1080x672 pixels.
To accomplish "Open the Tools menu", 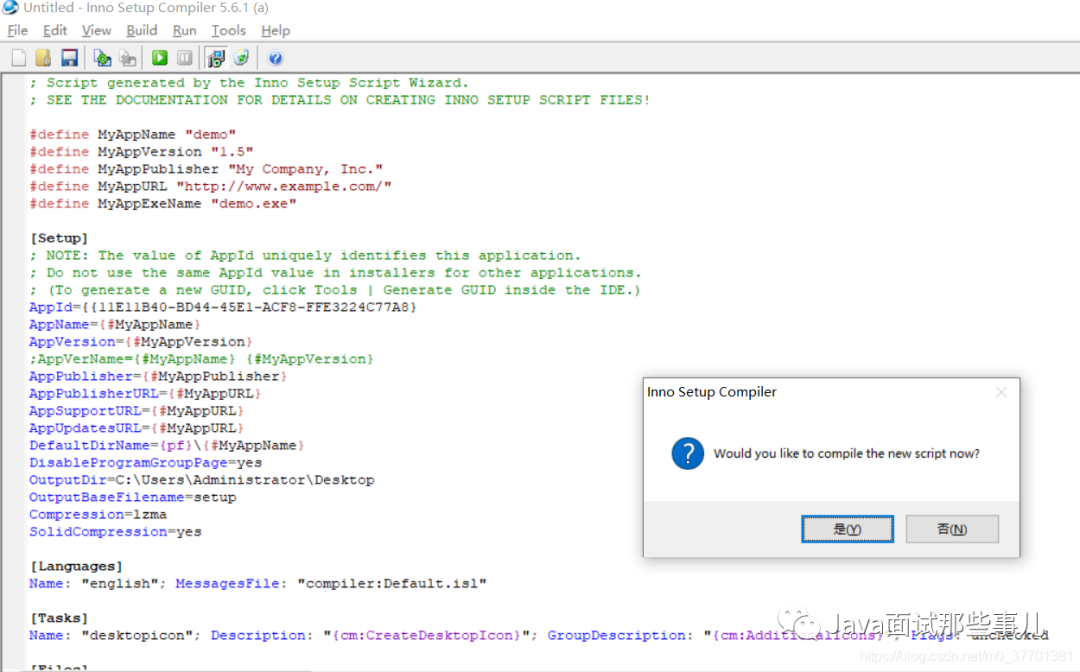I will (x=229, y=30).
